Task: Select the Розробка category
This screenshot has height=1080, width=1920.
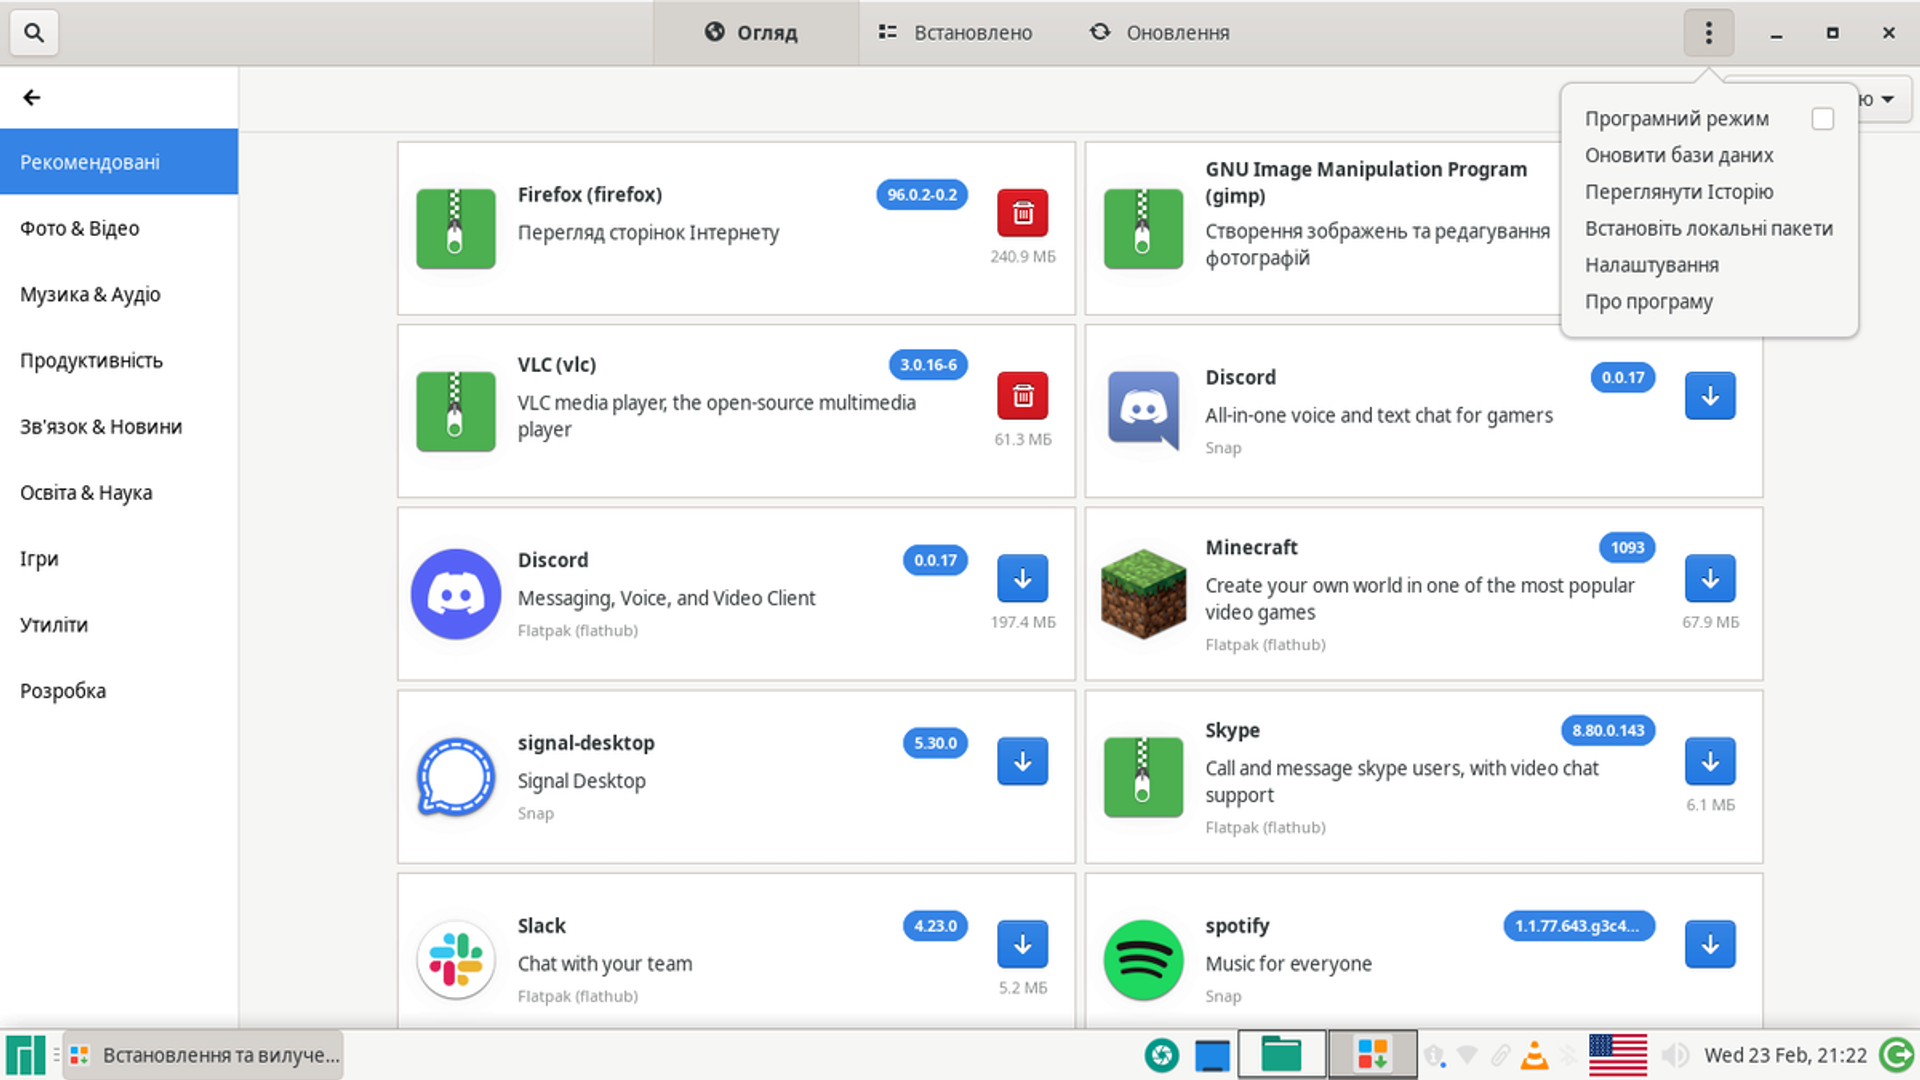Action: (119, 690)
